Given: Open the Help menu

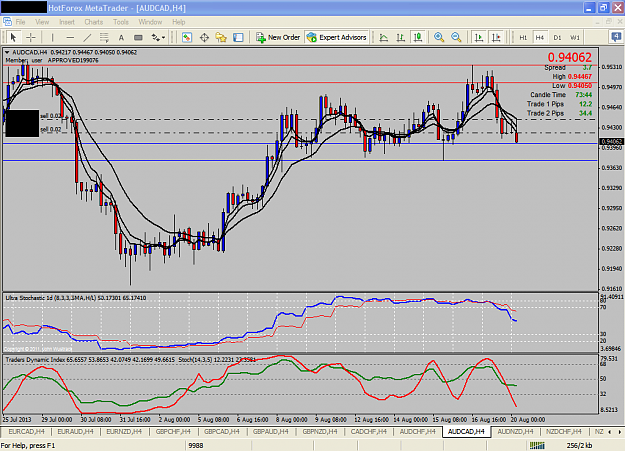Looking at the screenshot, I should click(x=179, y=22).
